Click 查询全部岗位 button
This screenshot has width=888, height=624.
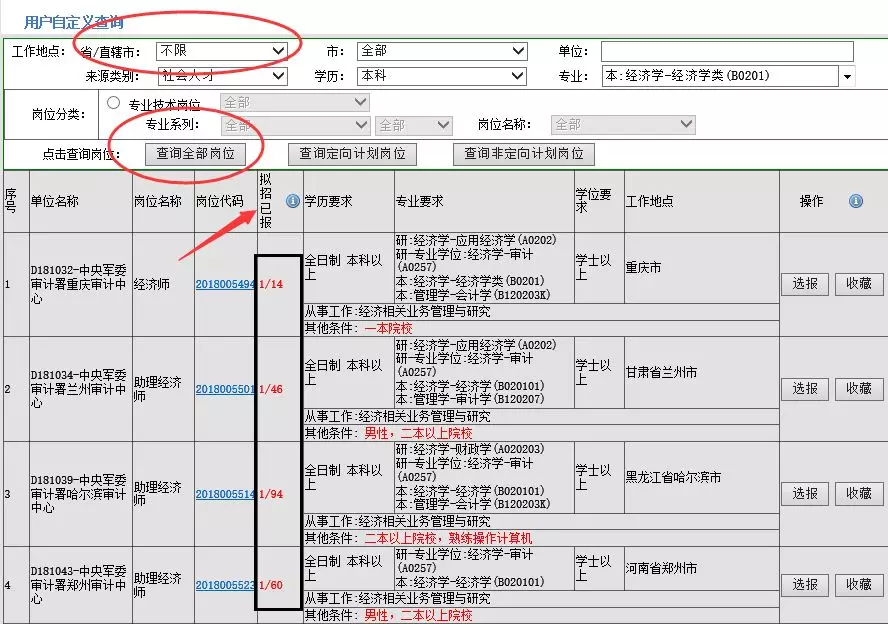tap(195, 154)
